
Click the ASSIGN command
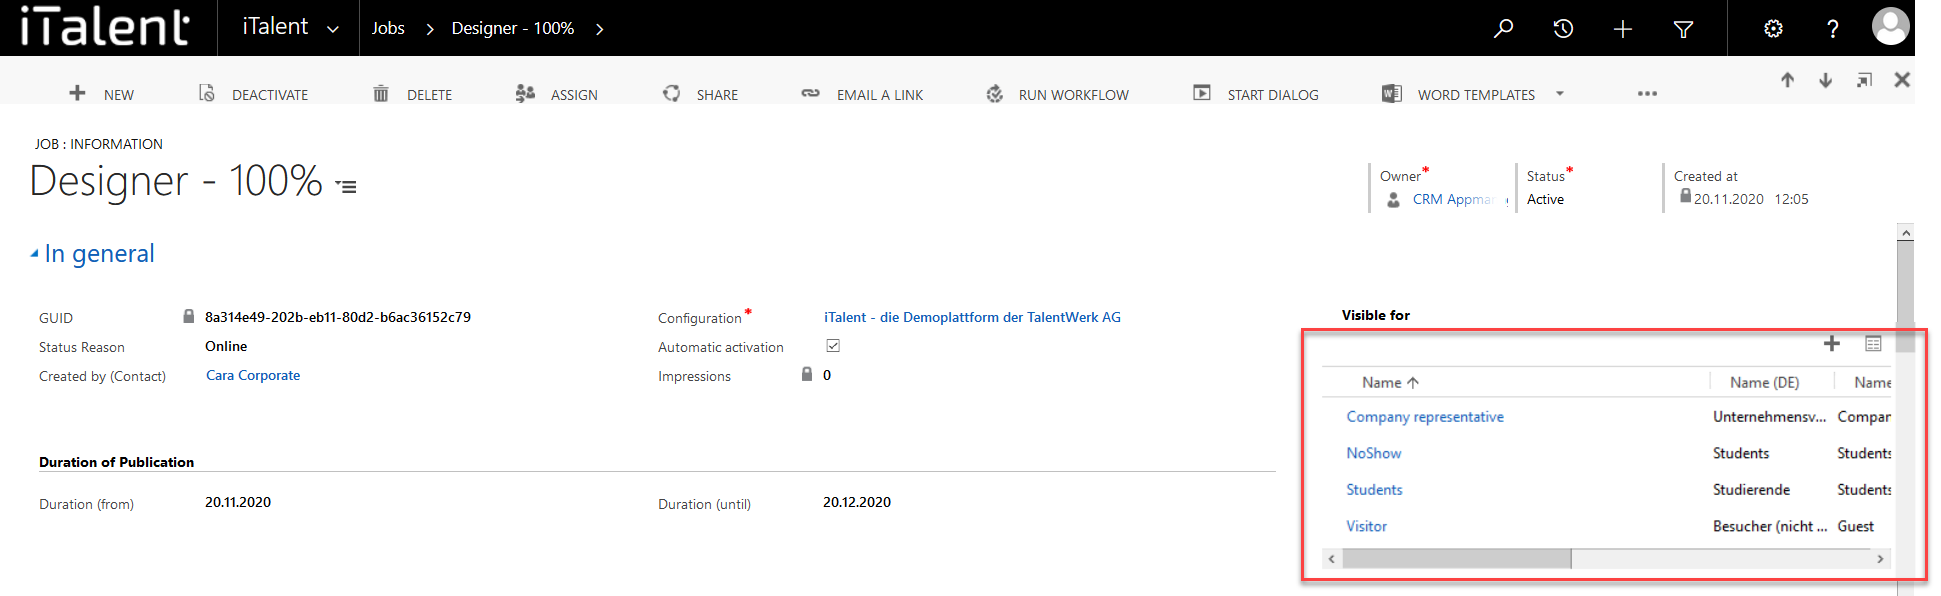coord(556,94)
